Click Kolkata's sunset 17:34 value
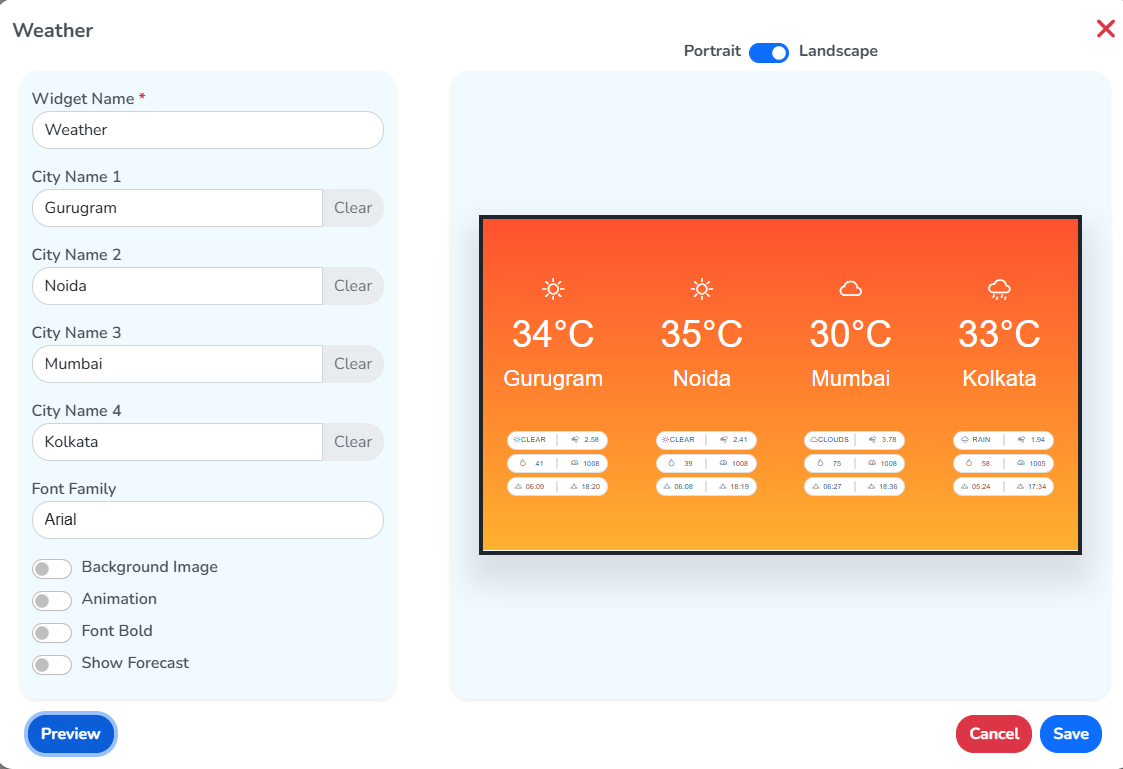This screenshot has height=769, width=1123. (1037, 486)
